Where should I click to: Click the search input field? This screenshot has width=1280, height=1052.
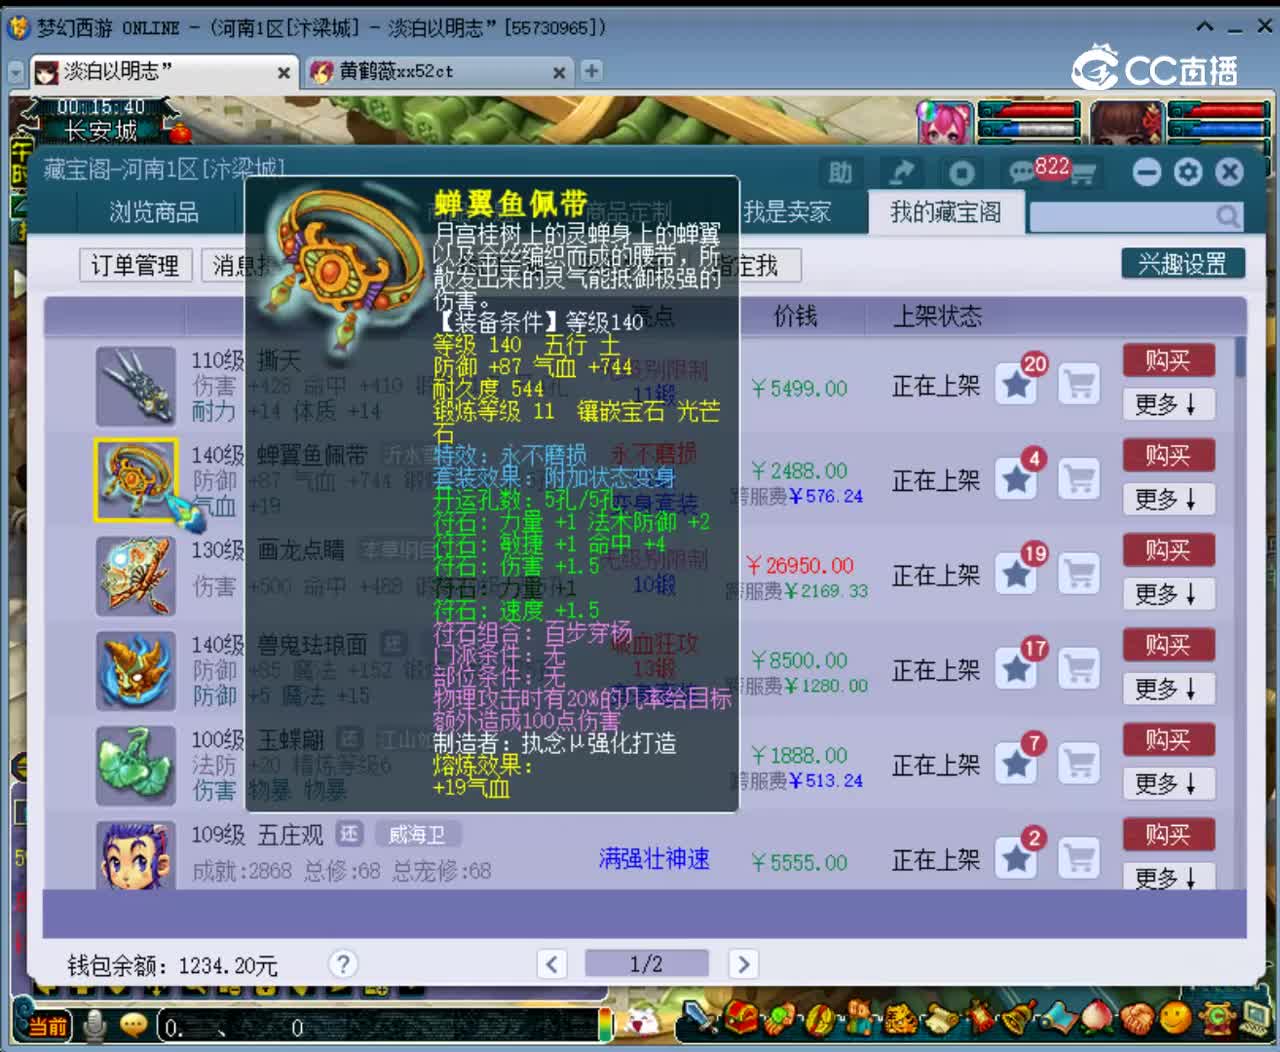click(1120, 216)
